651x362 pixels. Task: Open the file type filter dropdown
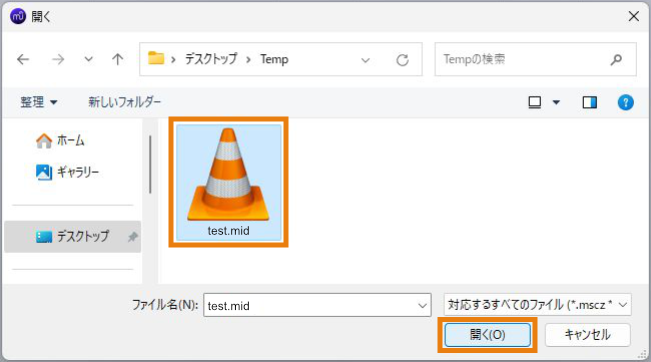click(x=537, y=305)
